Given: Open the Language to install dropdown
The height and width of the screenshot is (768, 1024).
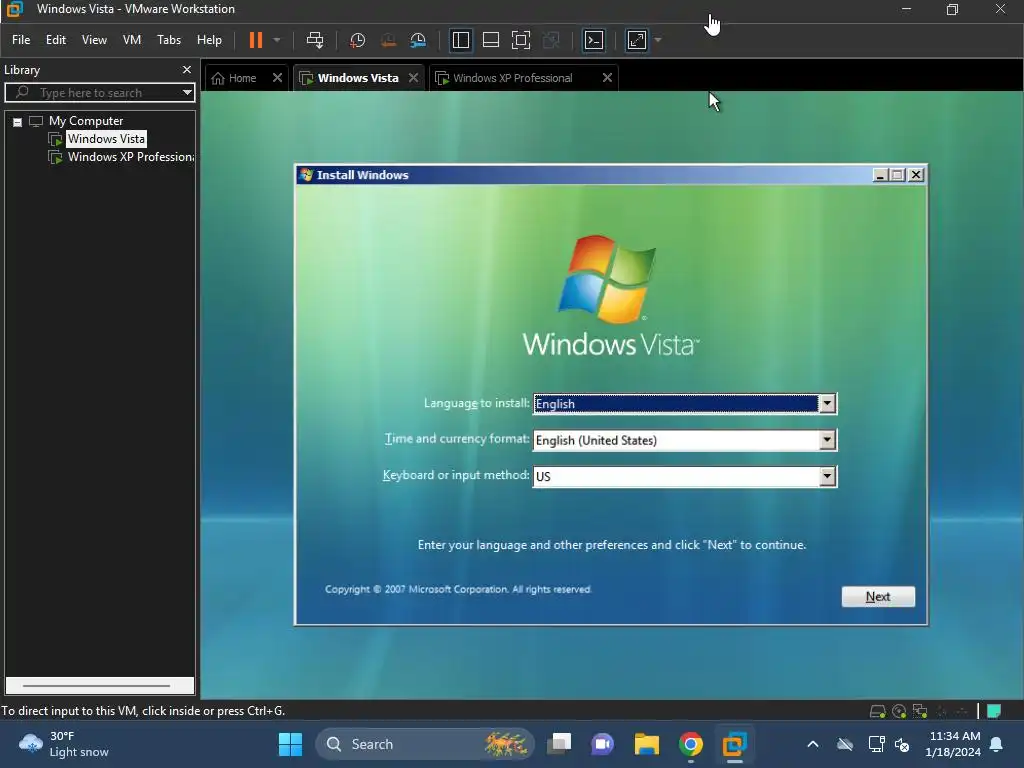Looking at the screenshot, I should pyautogui.click(x=827, y=404).
